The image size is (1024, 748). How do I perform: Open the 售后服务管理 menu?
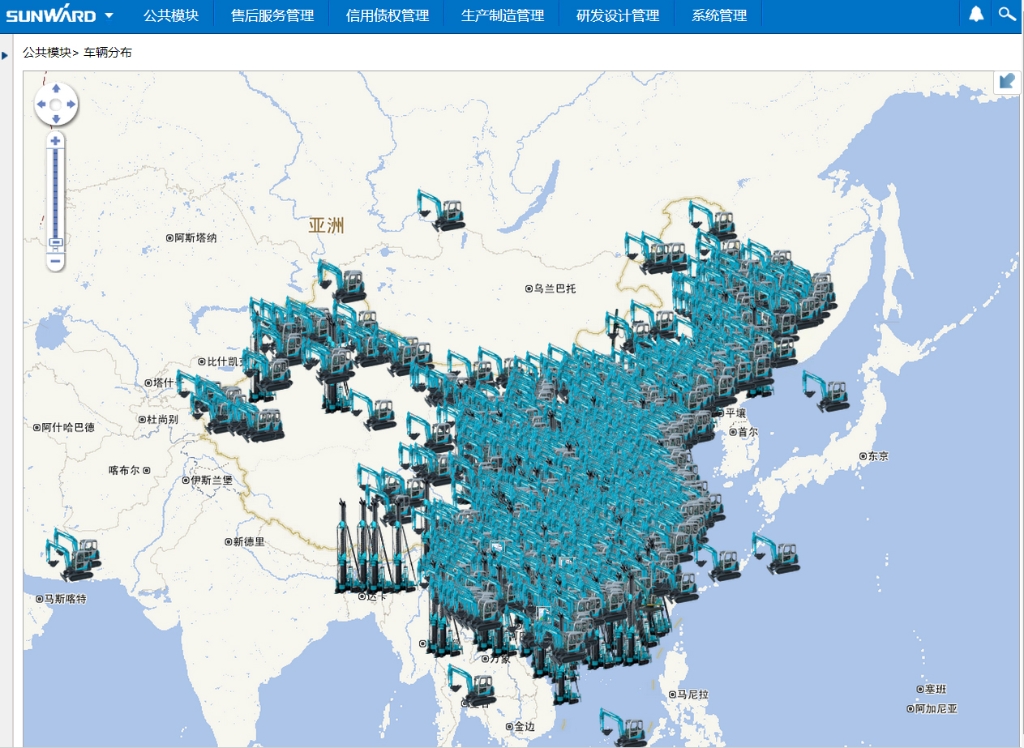(272, 16)
